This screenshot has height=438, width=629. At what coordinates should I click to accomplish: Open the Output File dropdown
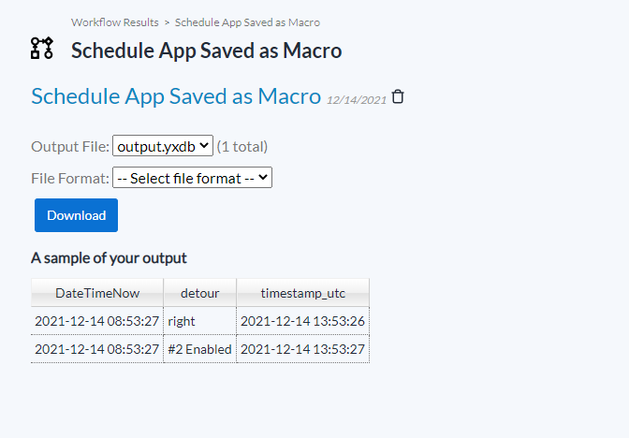[162, 146]
